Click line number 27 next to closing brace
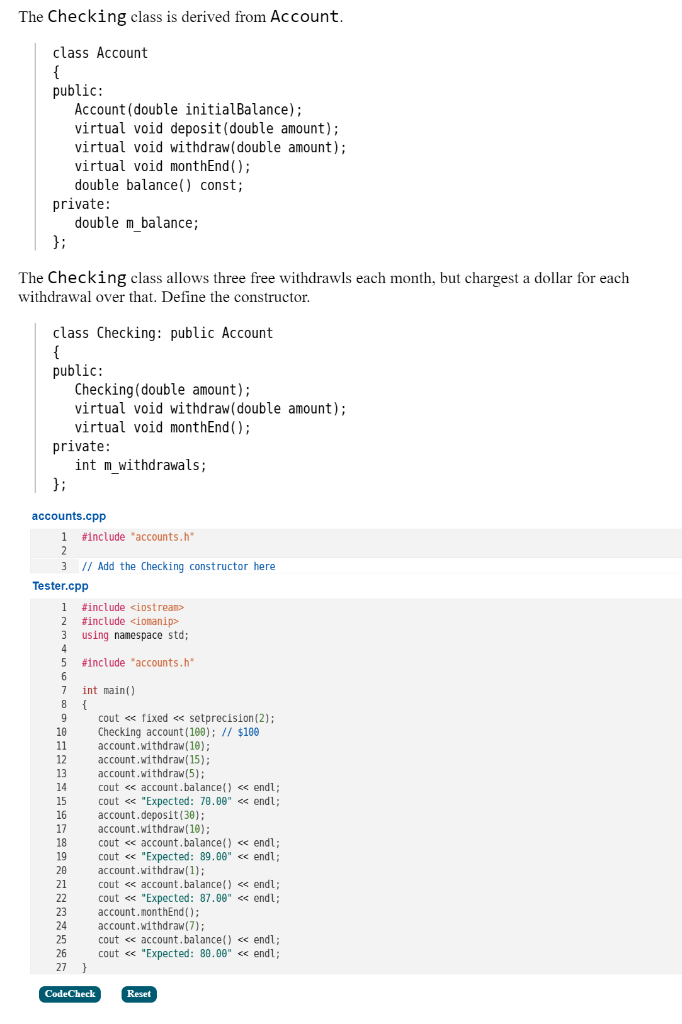682x1024 pixels. tap(62, 967)
